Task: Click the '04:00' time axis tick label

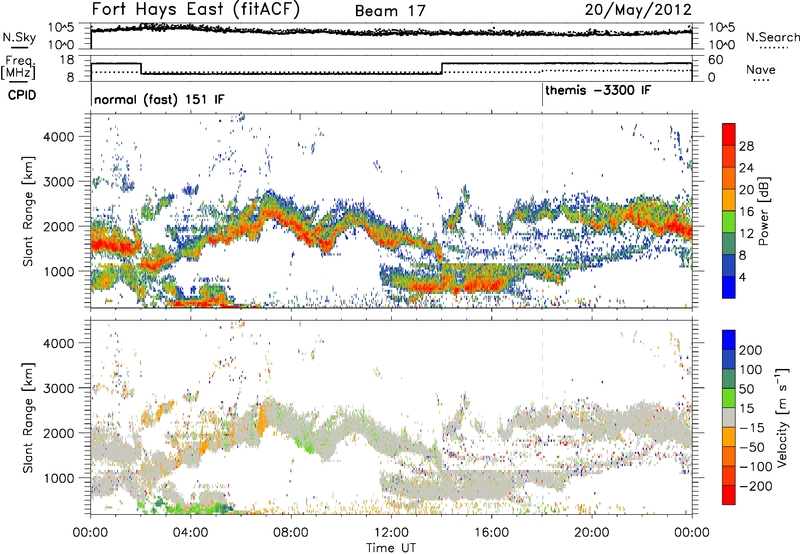Action: click(x=190, y=533)
